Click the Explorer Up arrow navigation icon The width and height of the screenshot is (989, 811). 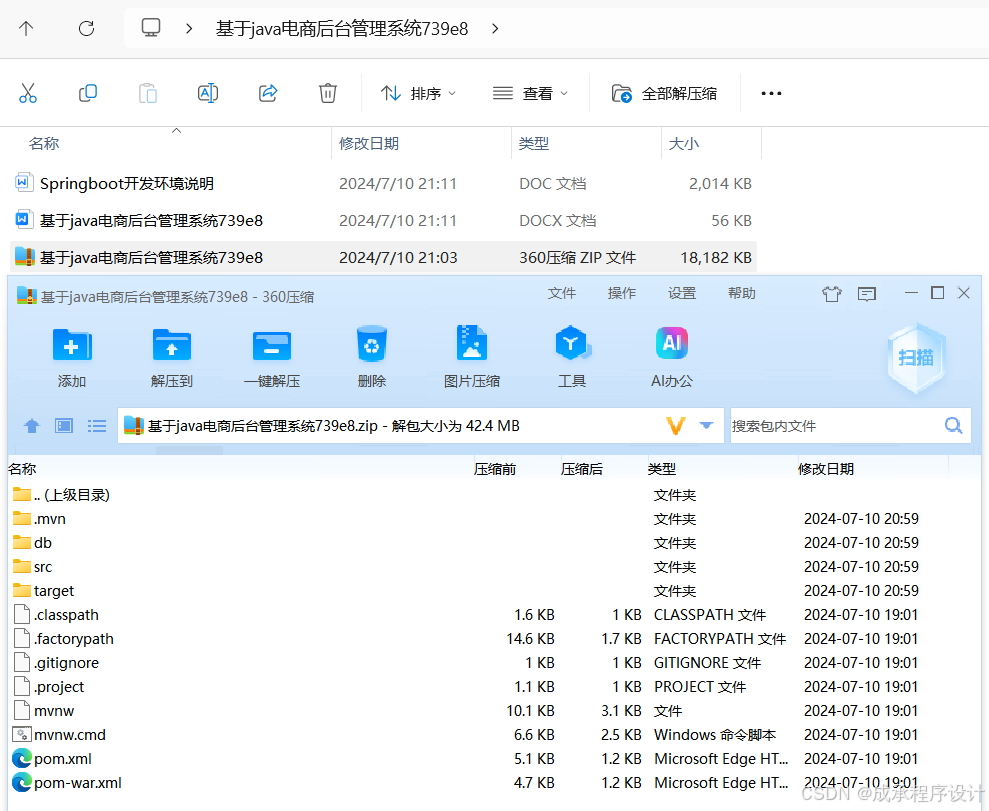tap(26, 28)
